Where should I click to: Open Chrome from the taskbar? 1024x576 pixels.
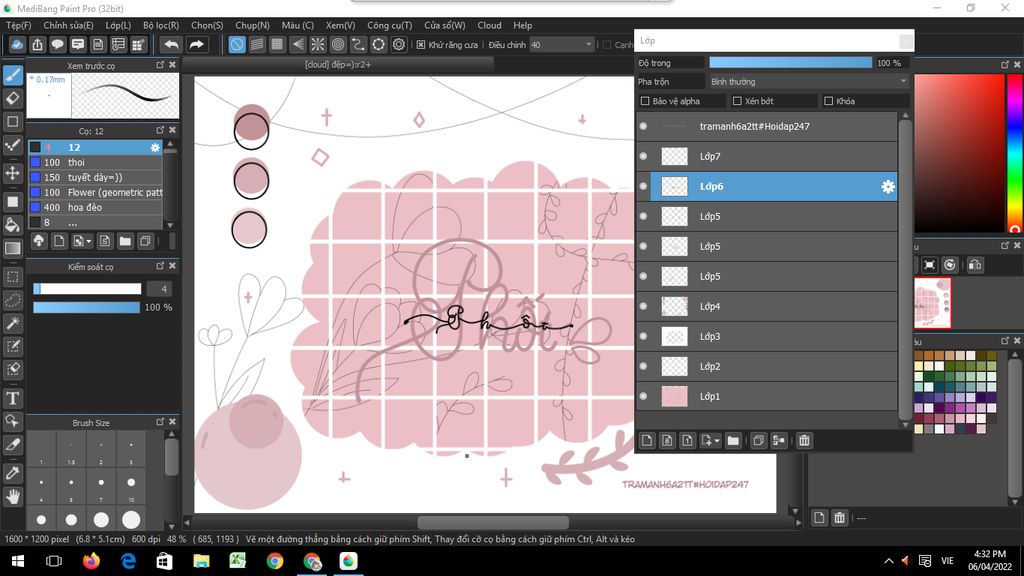[274, 561]
